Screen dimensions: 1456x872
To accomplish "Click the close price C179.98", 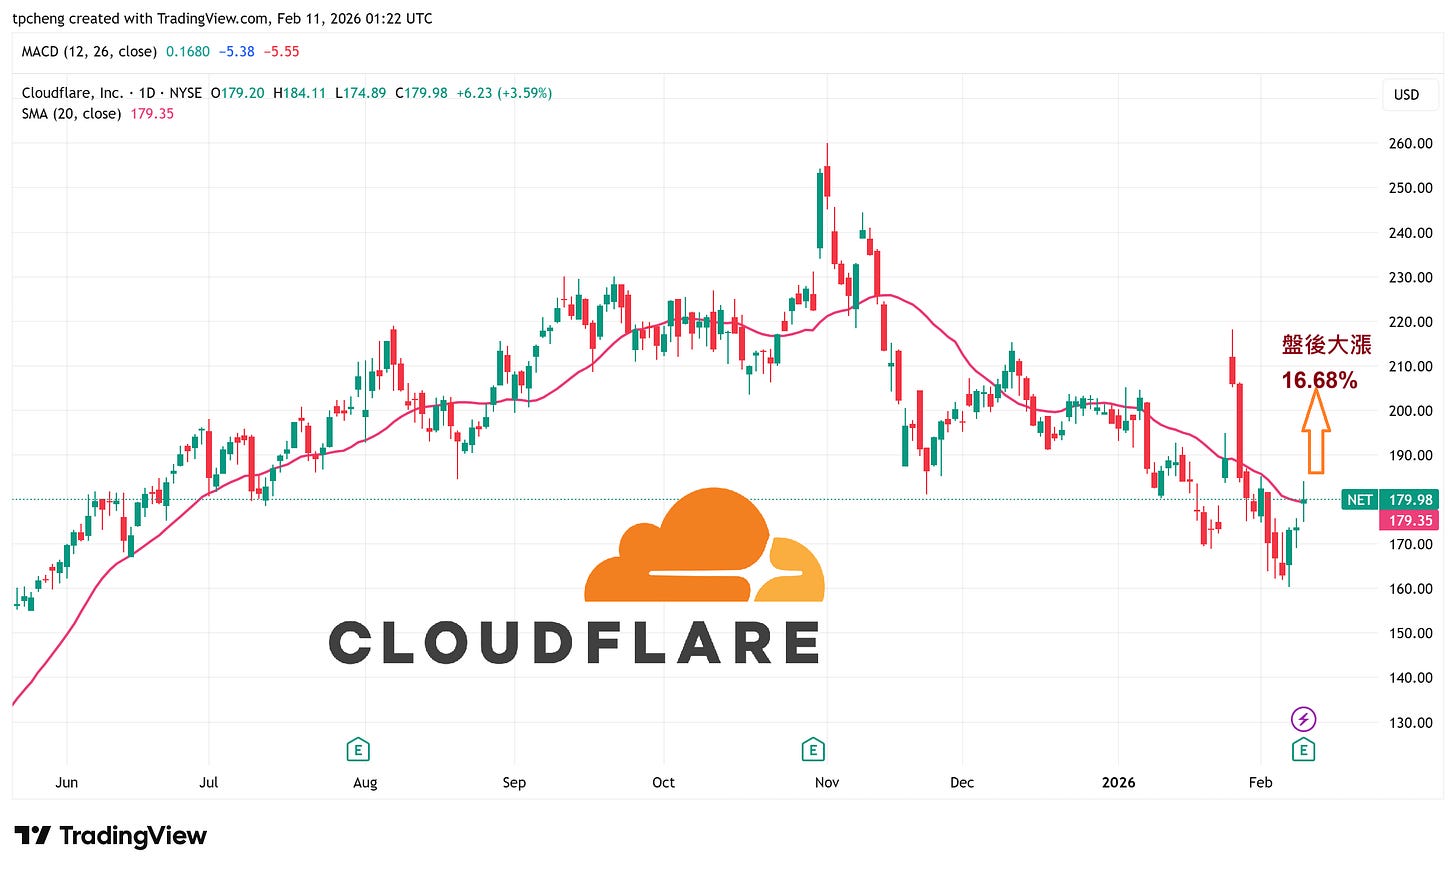I will (421, 93).
